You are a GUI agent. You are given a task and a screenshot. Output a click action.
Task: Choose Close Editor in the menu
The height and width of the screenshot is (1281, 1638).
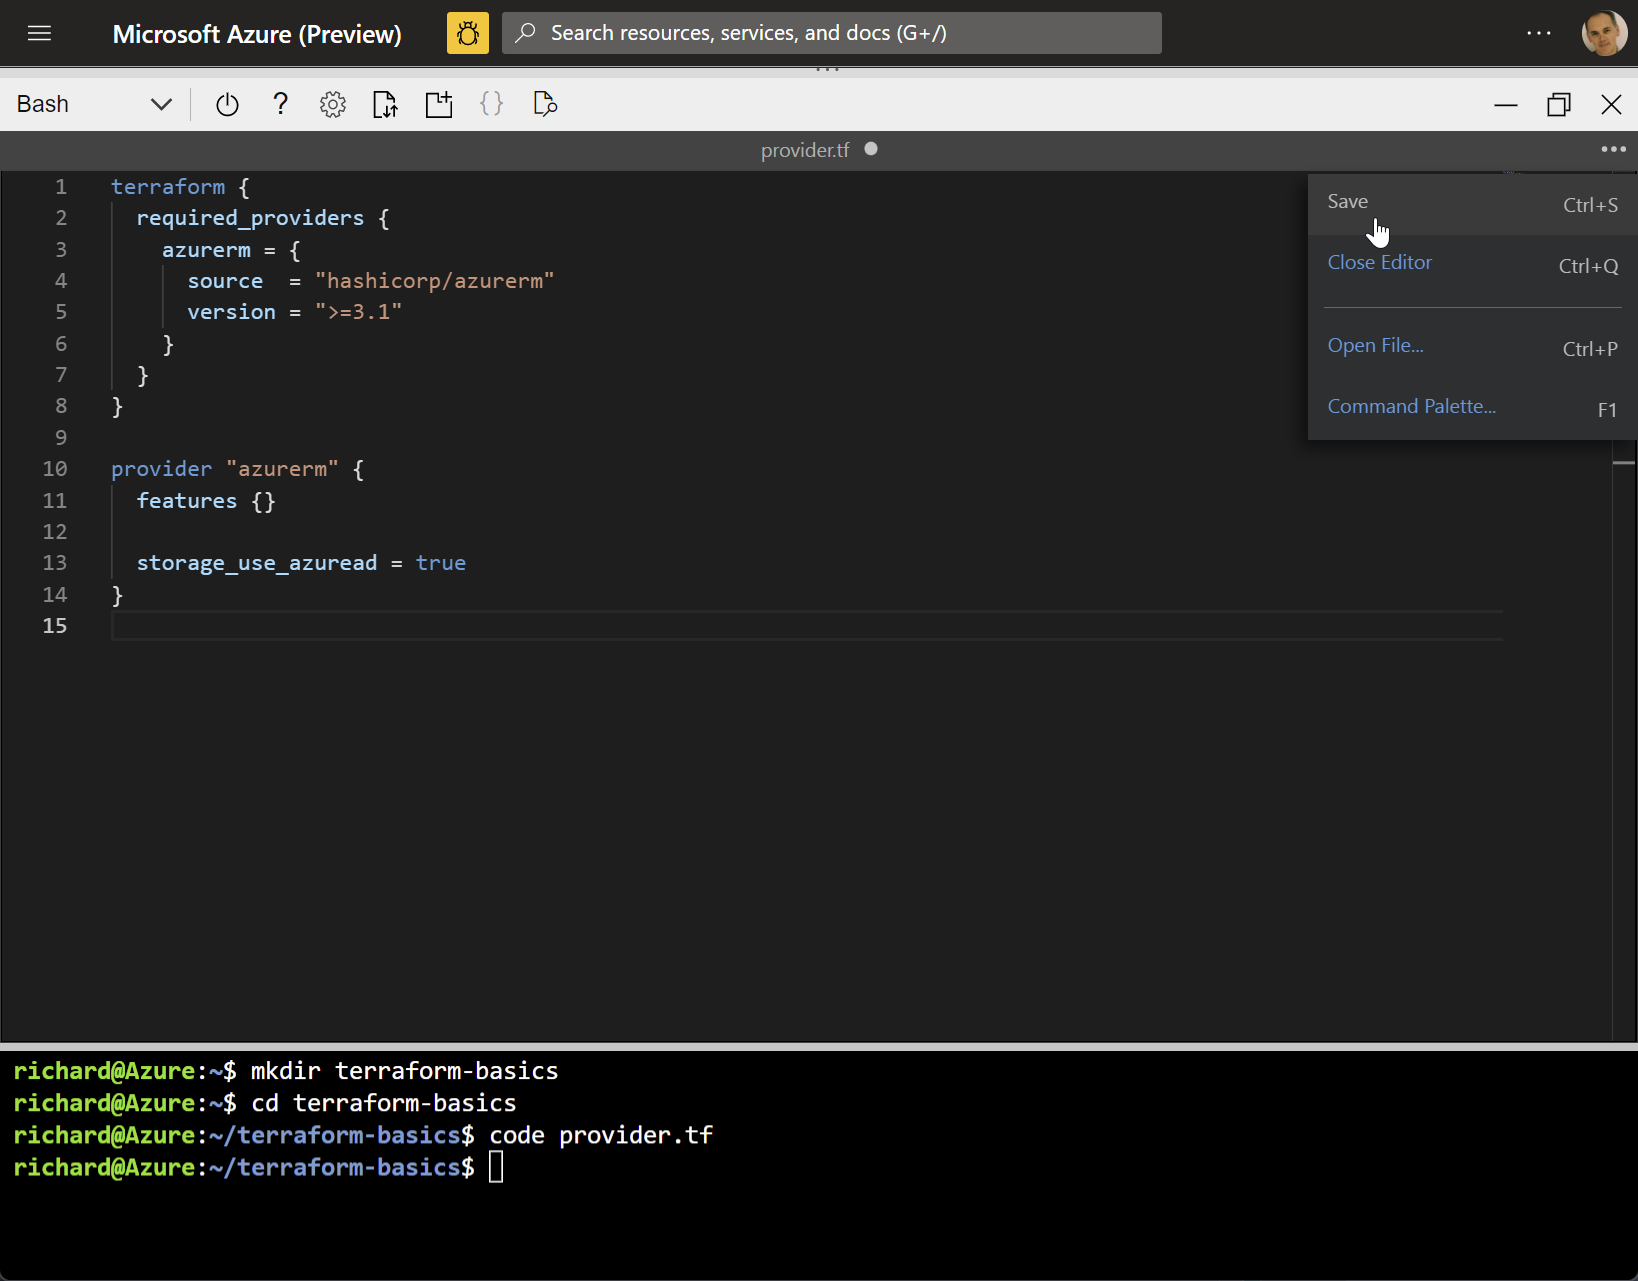click(1379, 263)
